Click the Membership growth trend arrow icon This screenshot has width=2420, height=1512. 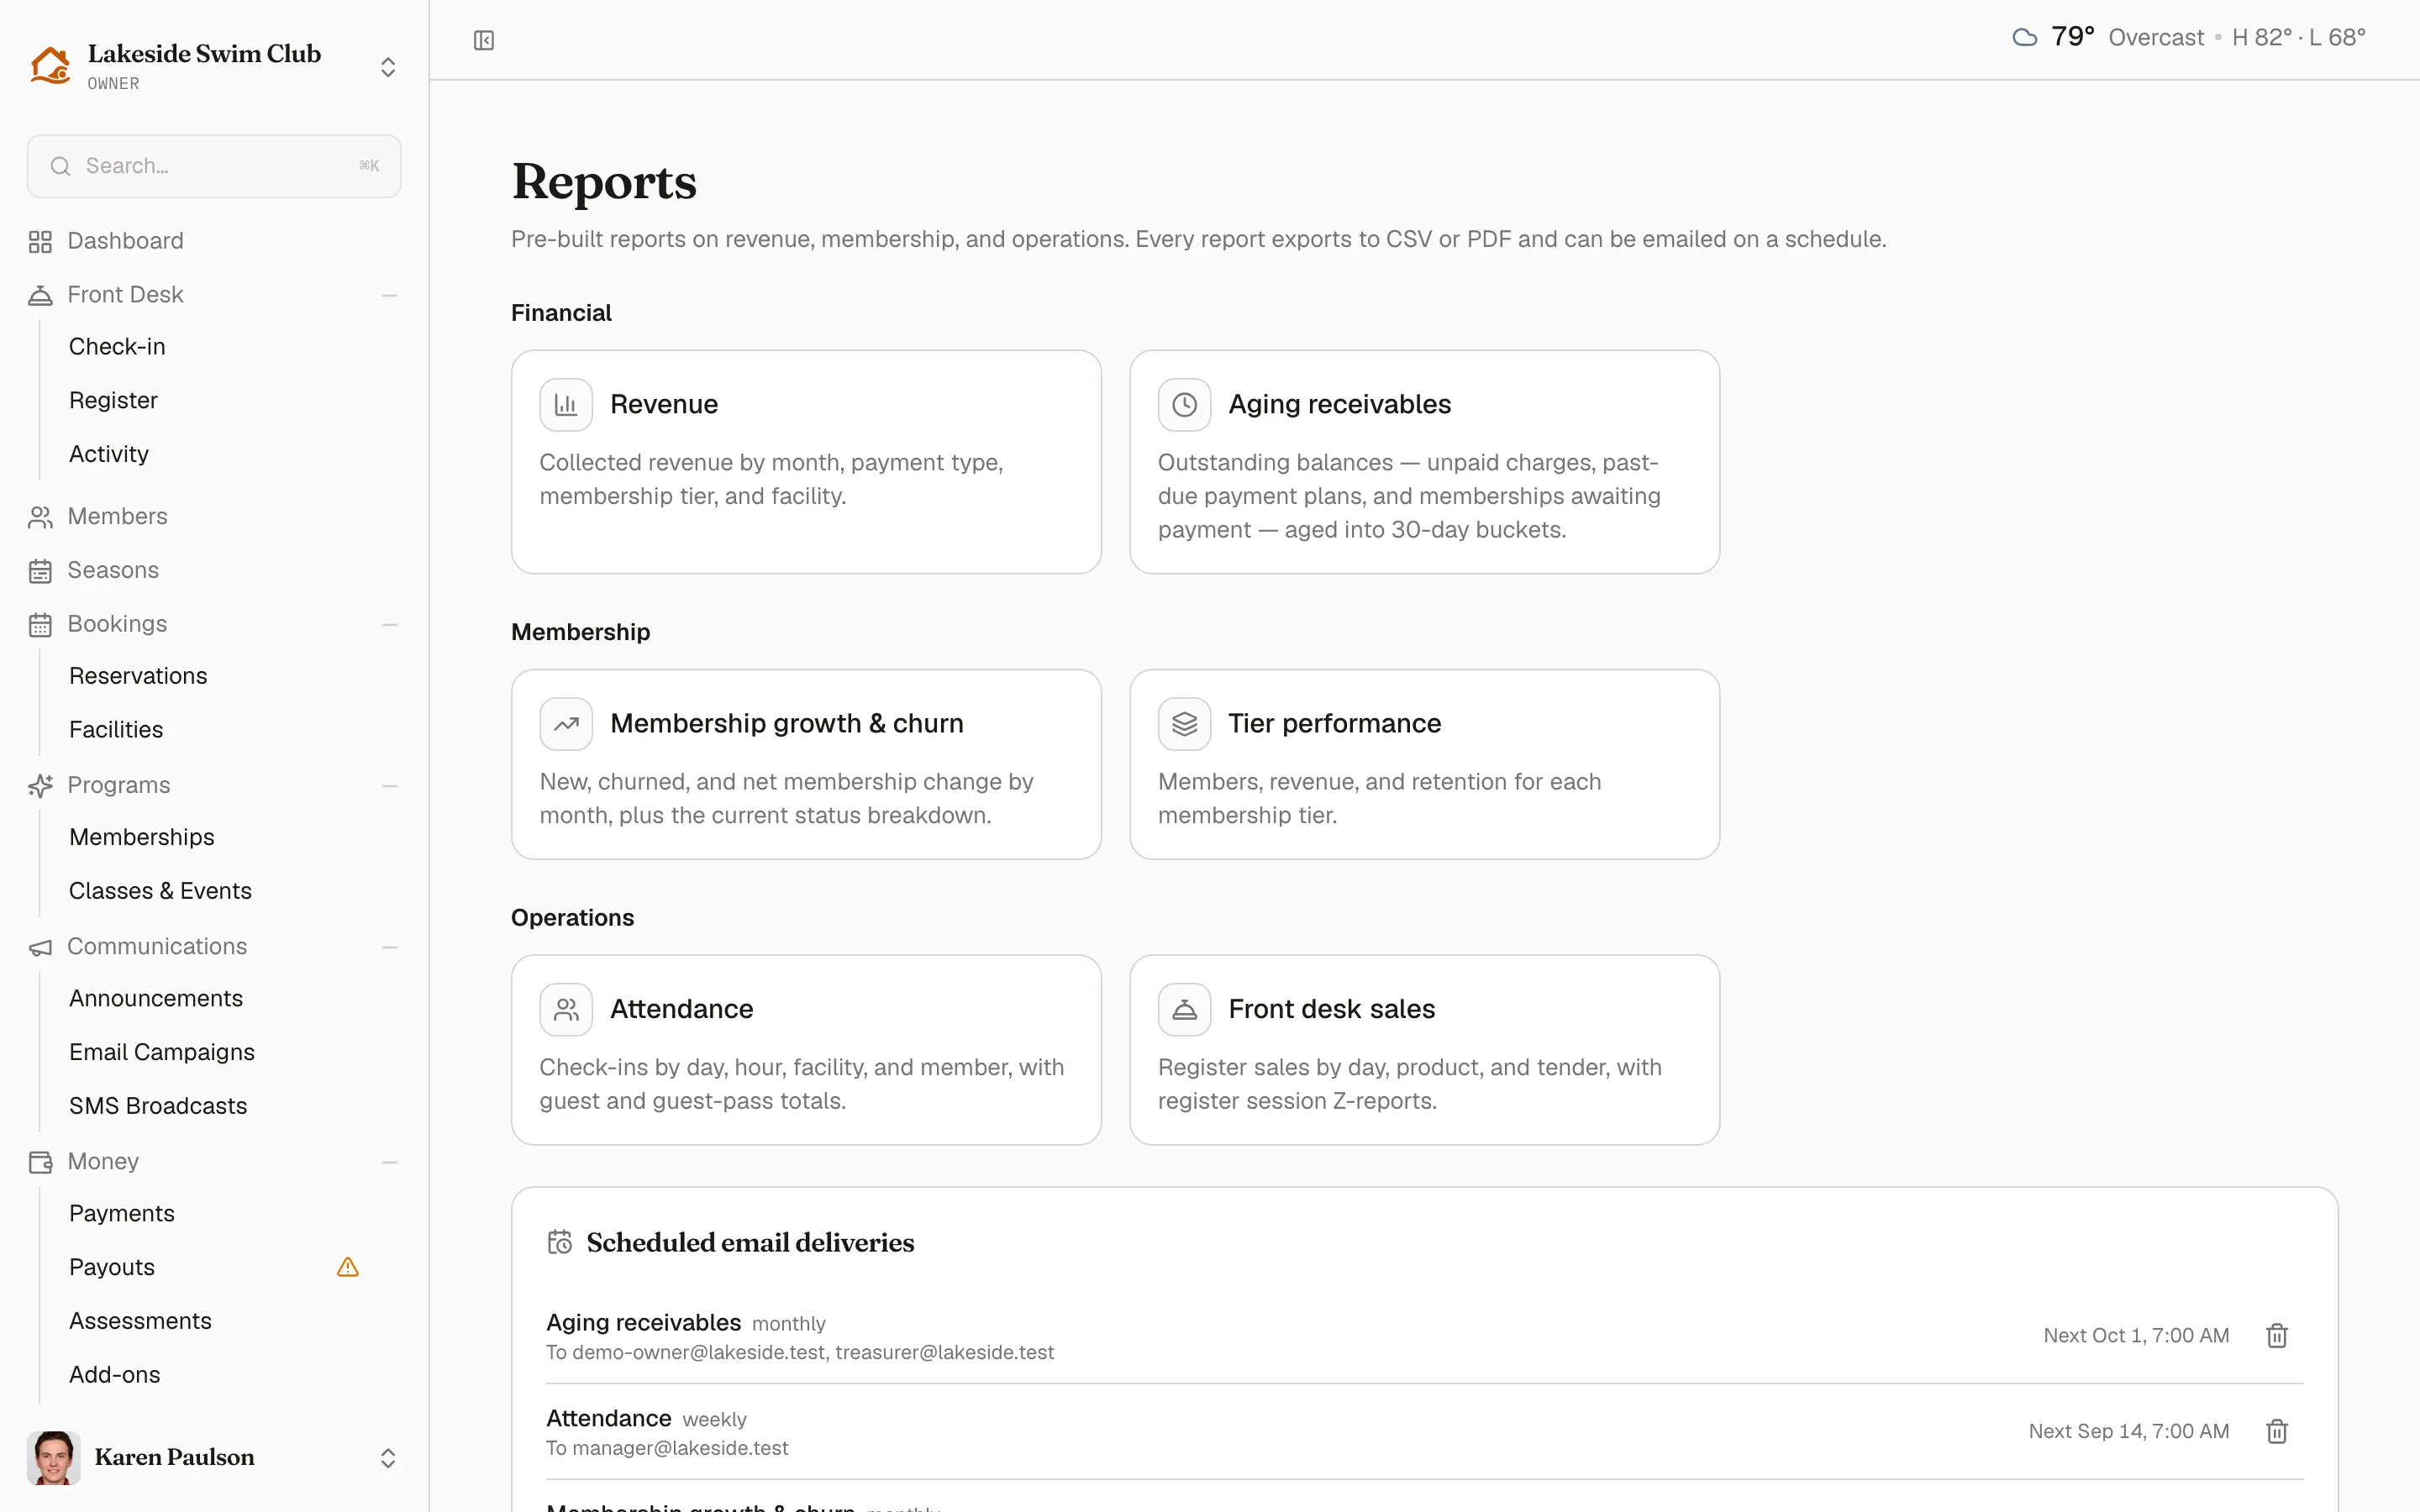pyautogui.click(x=566, y=723)
